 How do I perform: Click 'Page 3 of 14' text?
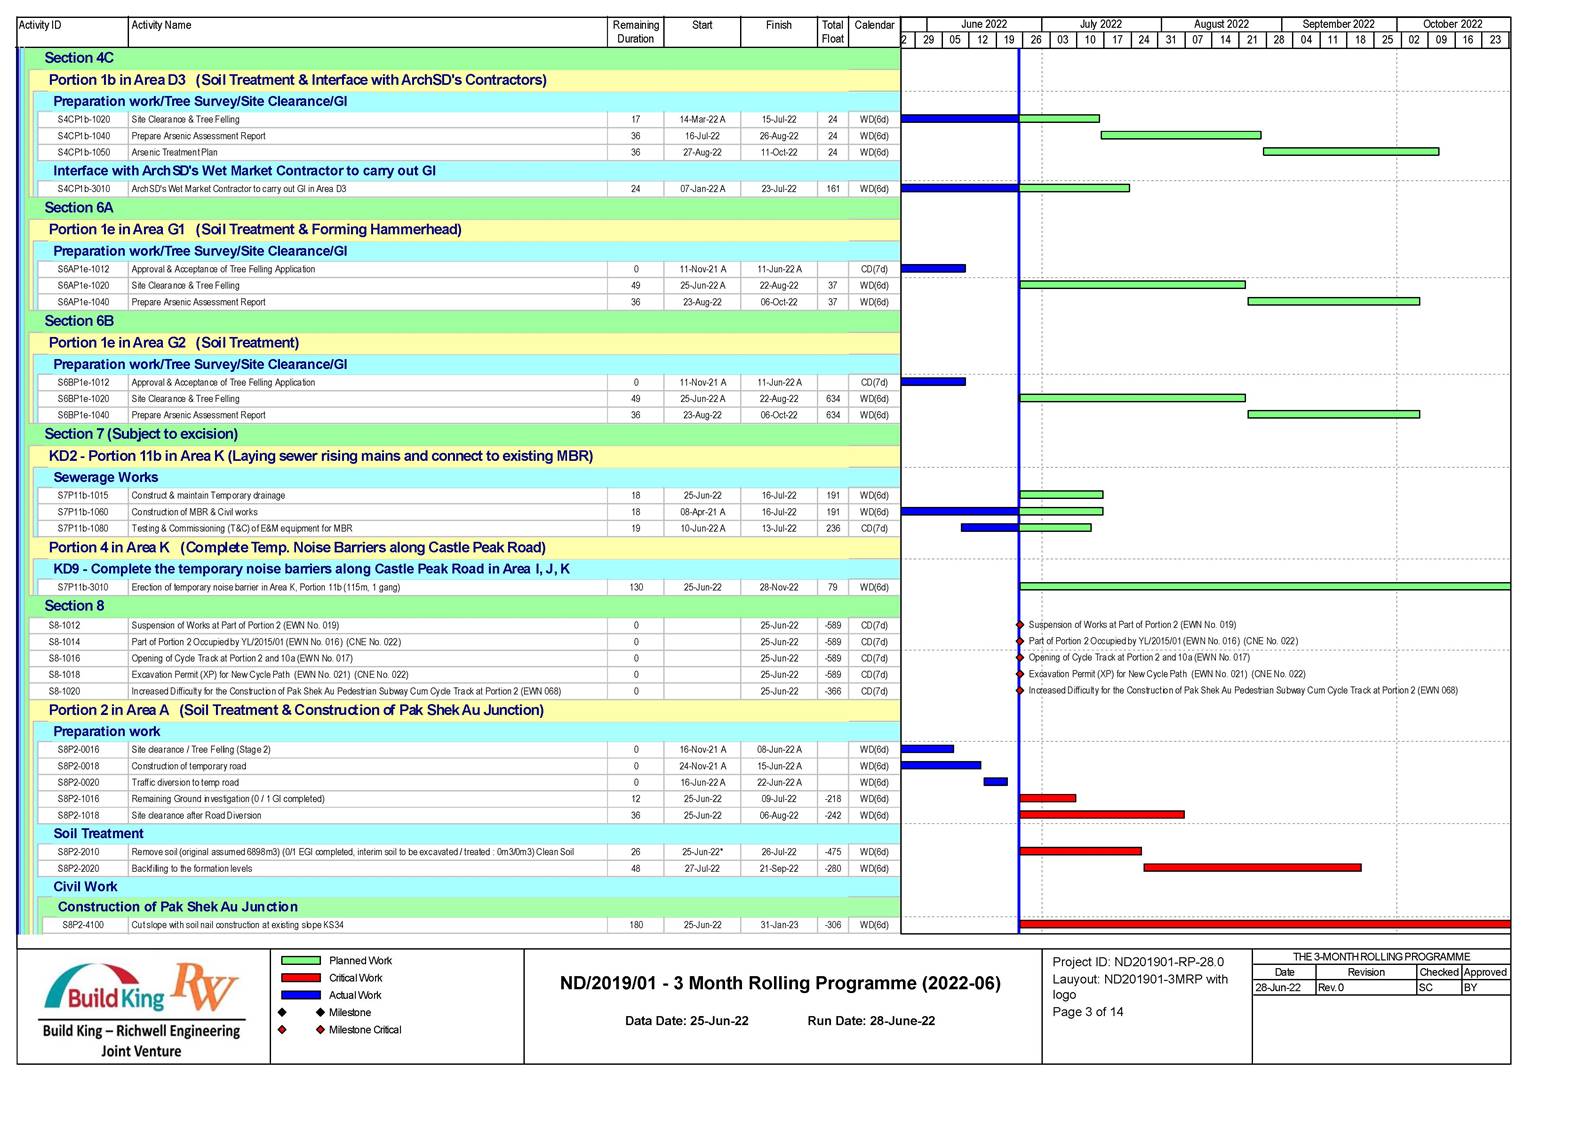pos(1088,1012)
